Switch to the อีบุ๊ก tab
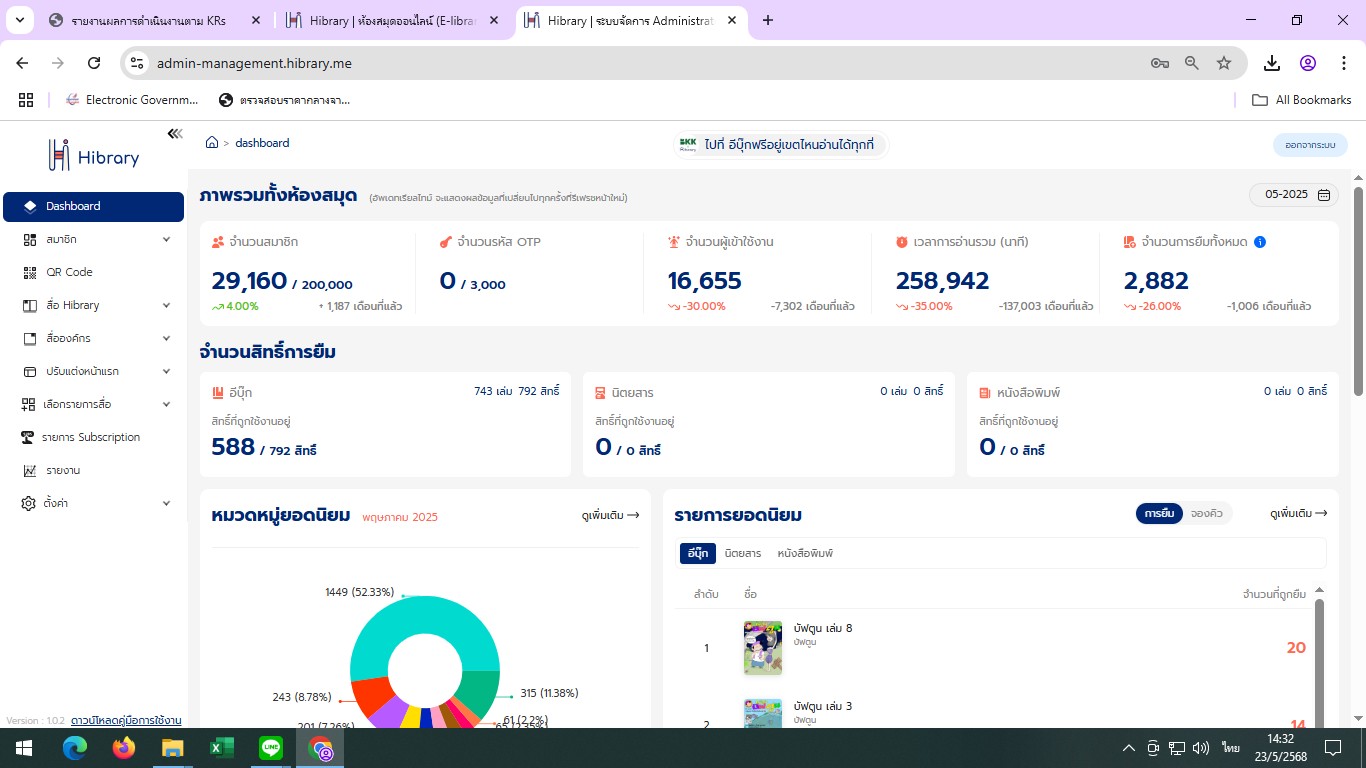1366x768 pixels. (698, 553)
